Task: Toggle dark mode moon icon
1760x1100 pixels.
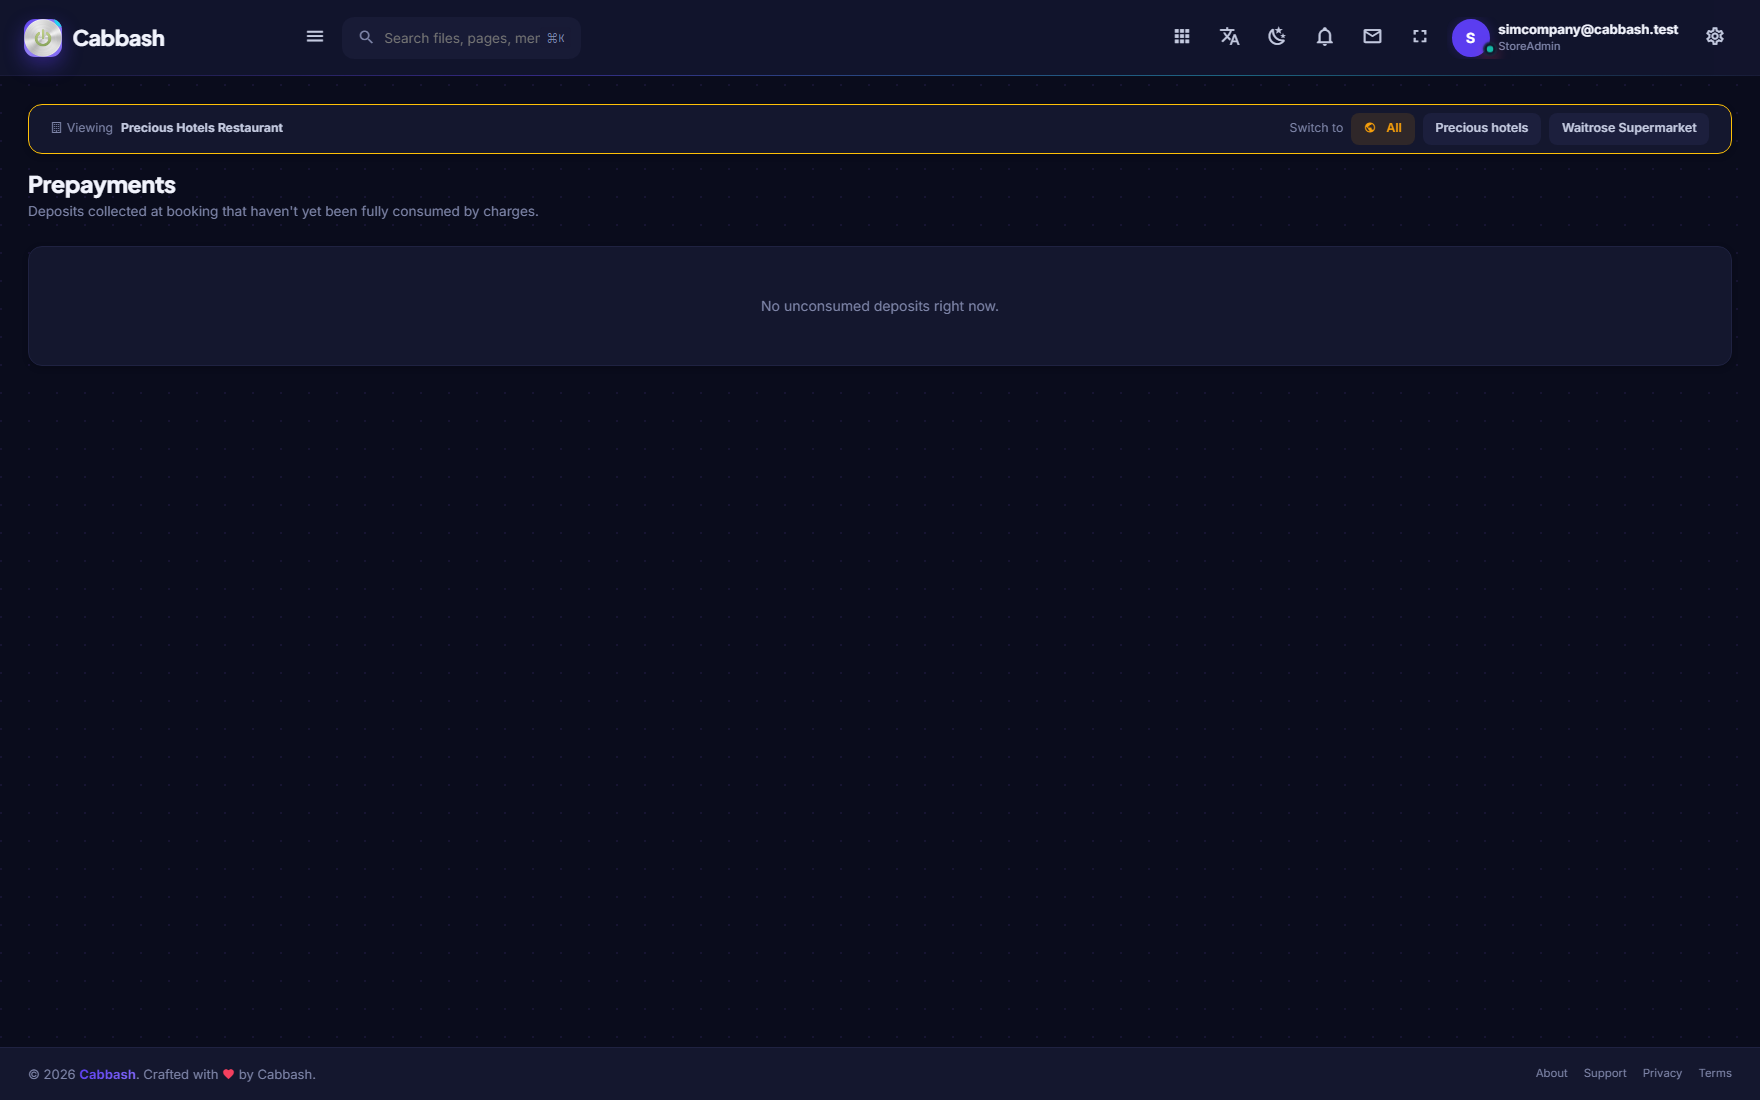Action: click(1277, 37)
